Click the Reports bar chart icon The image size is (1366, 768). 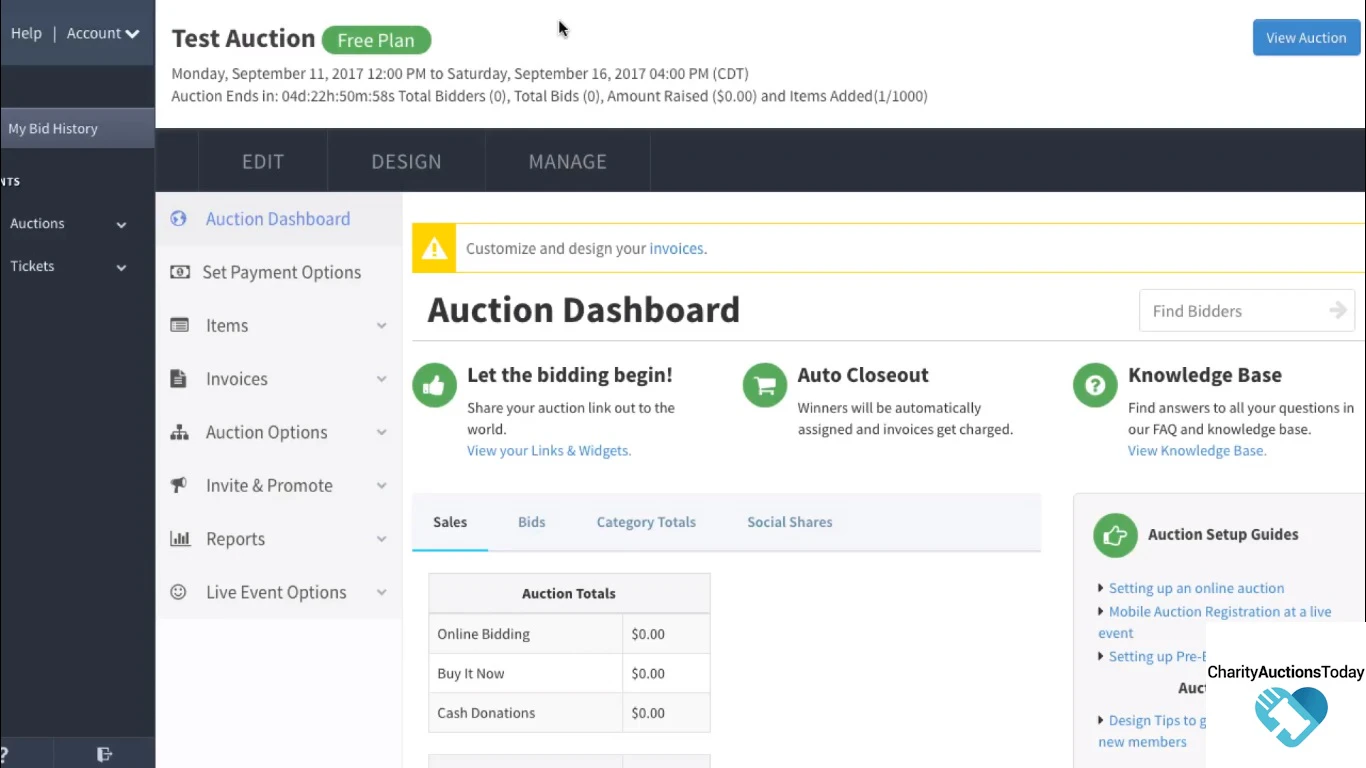pyautogui.click(x=180, y=539)
